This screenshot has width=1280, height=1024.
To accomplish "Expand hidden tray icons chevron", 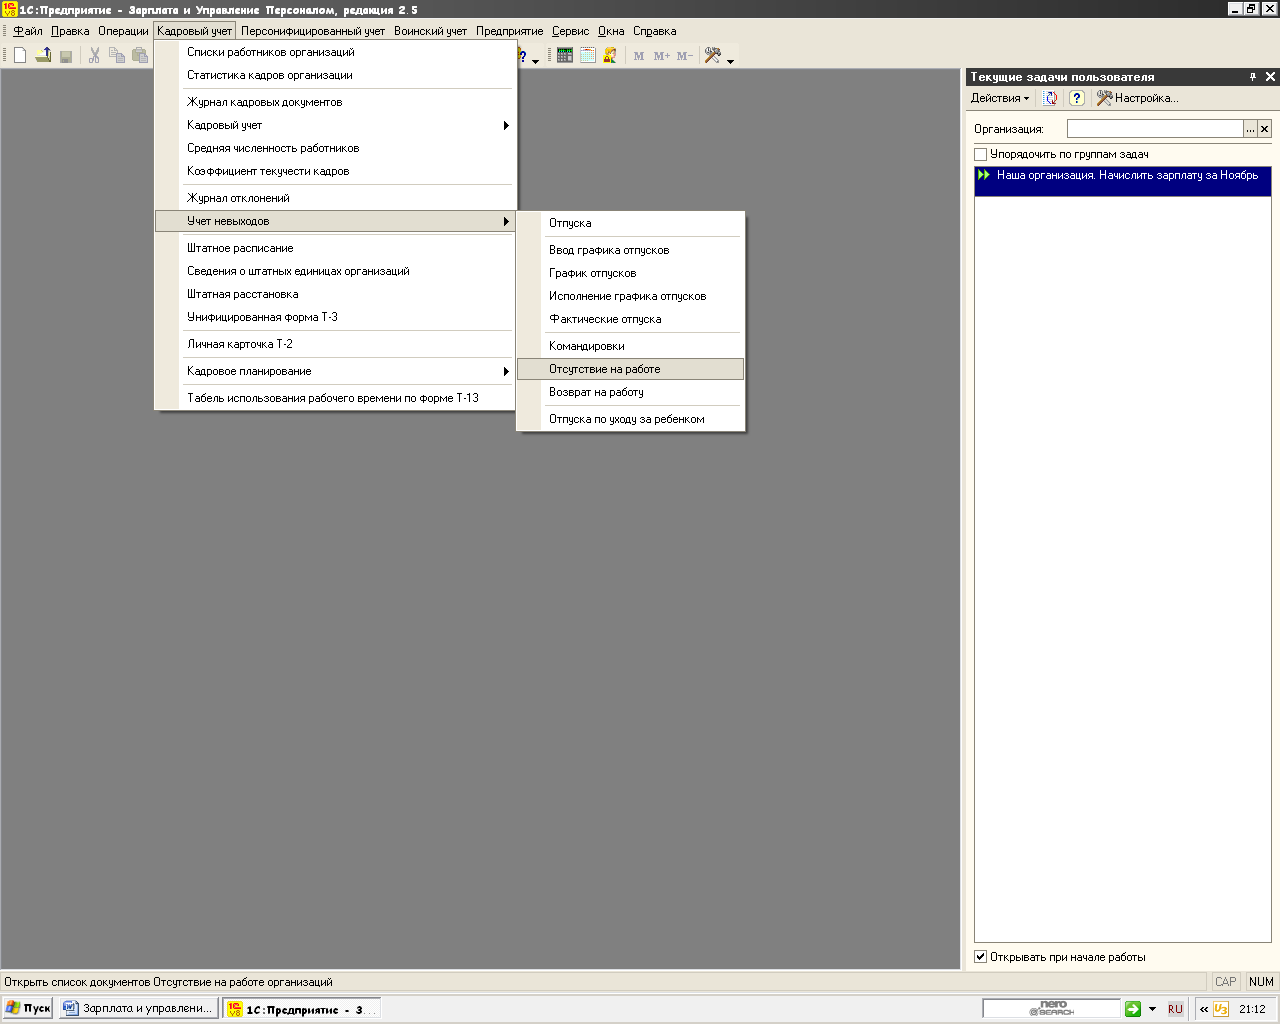I will [x=1204, y=1009].
